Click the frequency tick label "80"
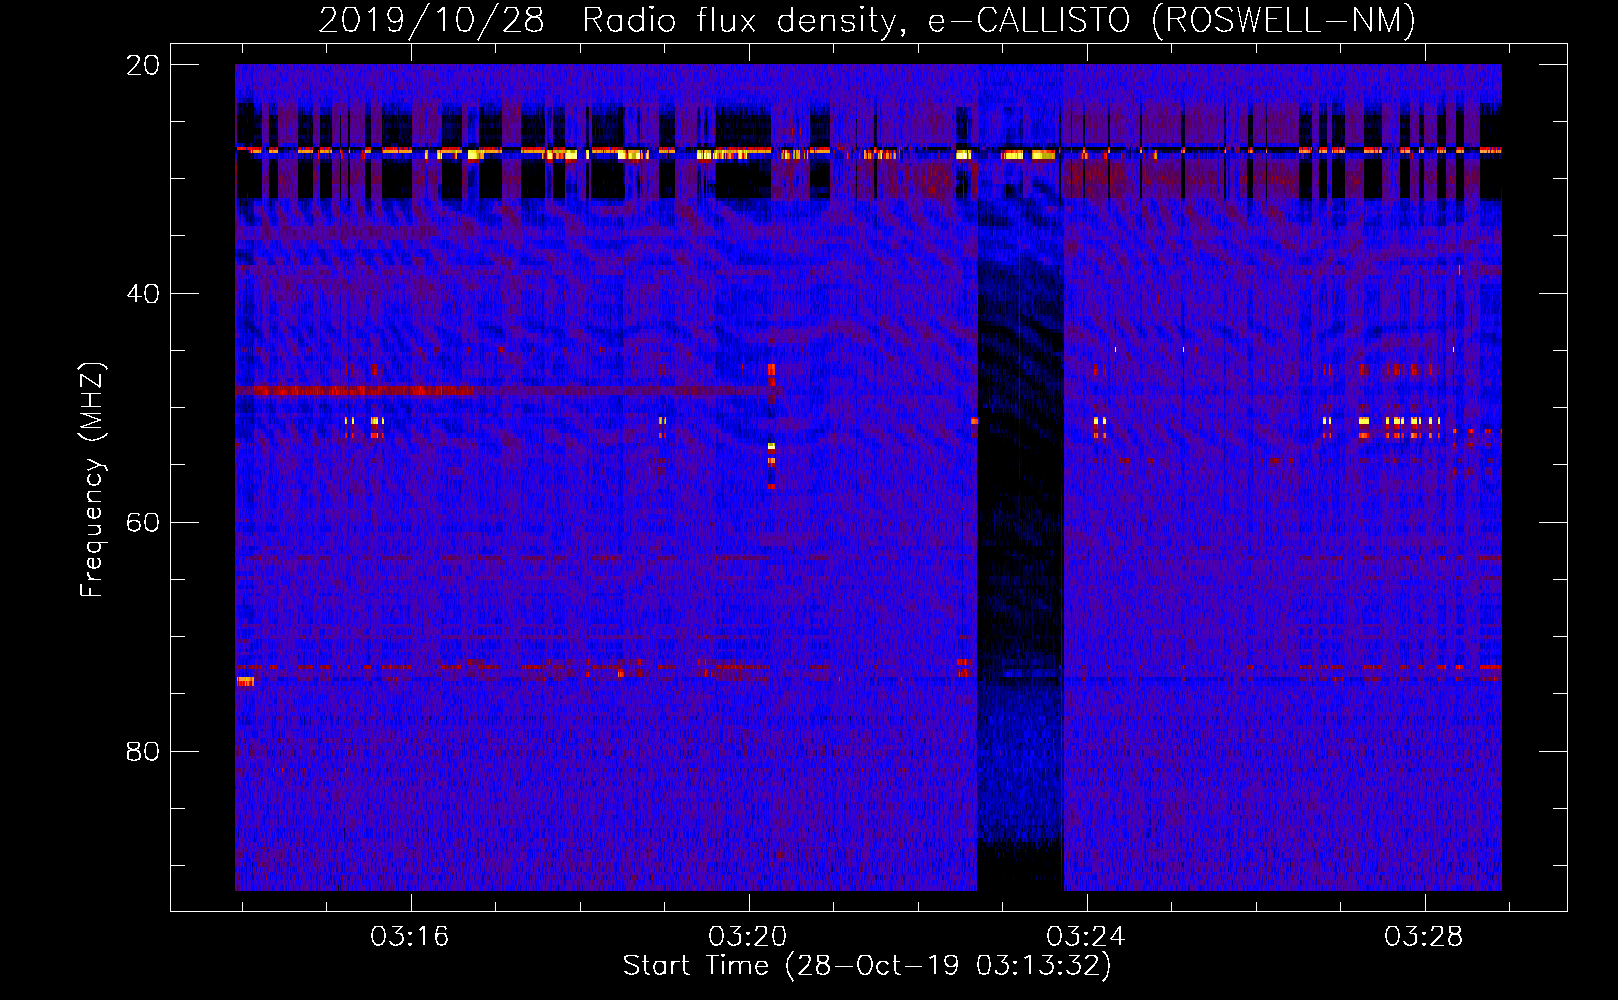1618x1000 pixels. [143, 751]
